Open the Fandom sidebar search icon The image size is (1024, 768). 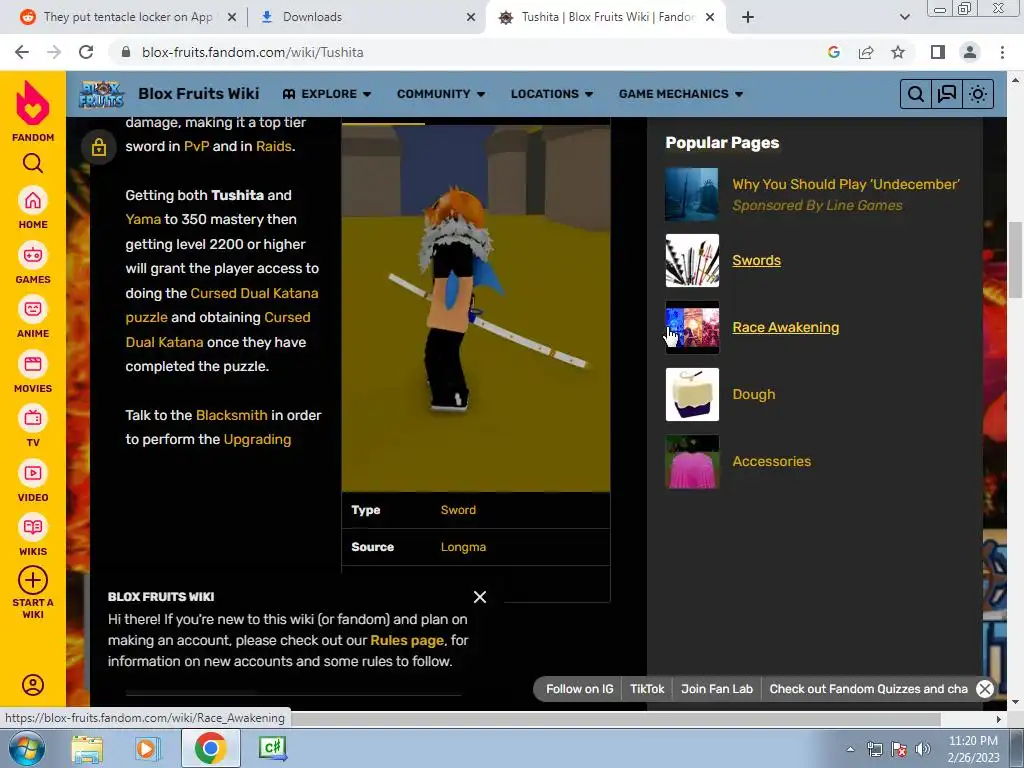tap(33, 163)
